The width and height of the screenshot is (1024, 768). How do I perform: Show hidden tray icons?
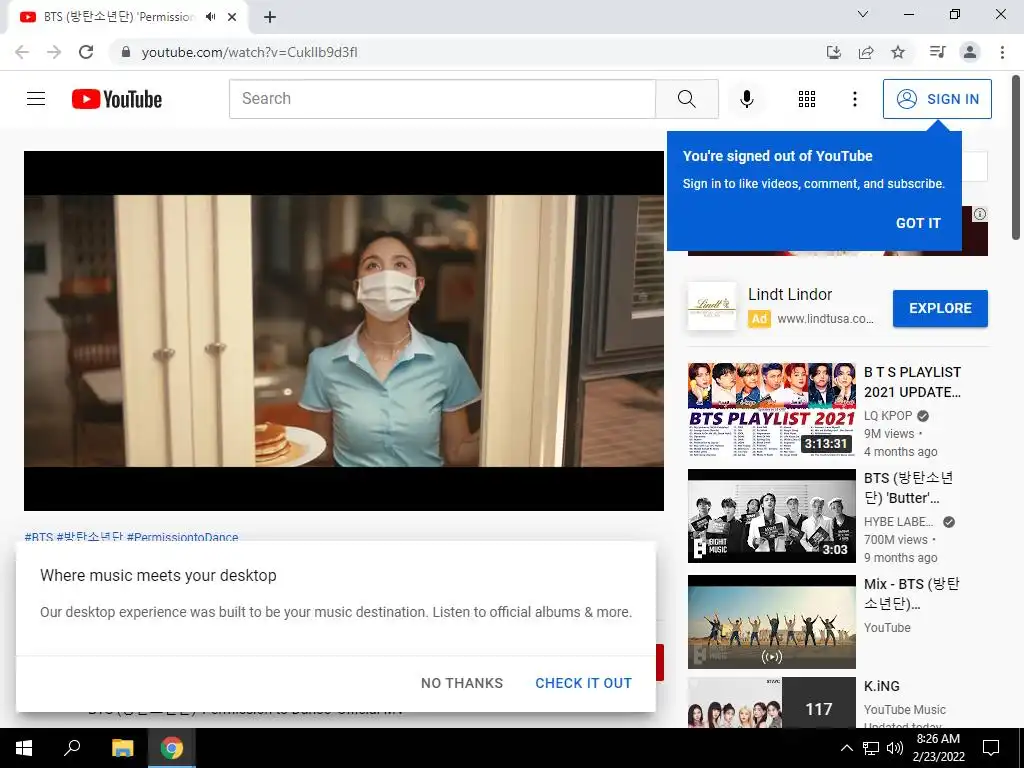(x=846, y=748)
